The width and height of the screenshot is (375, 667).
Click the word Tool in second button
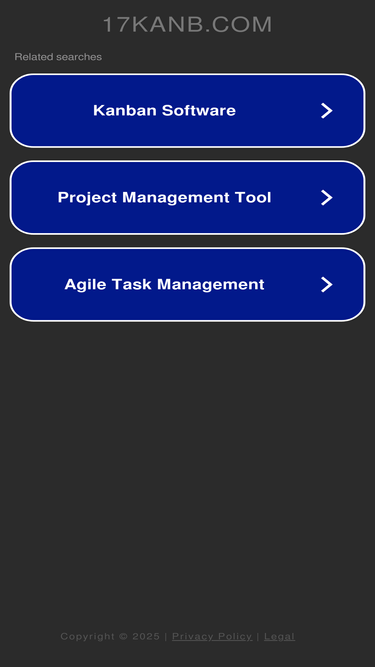pyautogui.click(x=255, y=197)
